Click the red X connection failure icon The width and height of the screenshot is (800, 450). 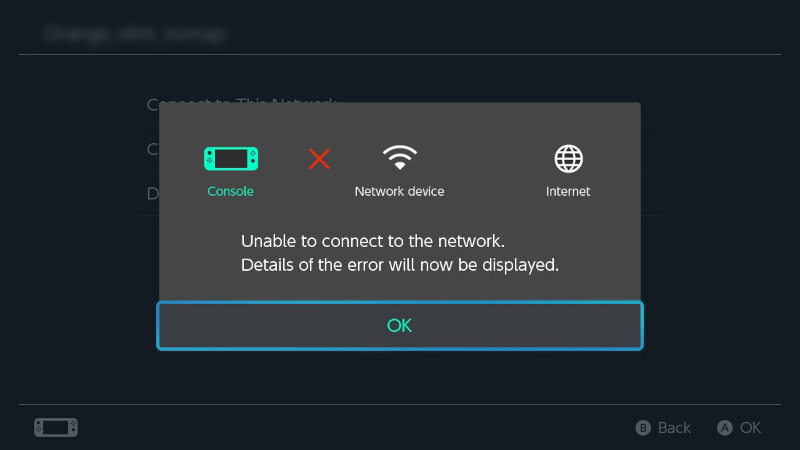[x=319, y=159]
